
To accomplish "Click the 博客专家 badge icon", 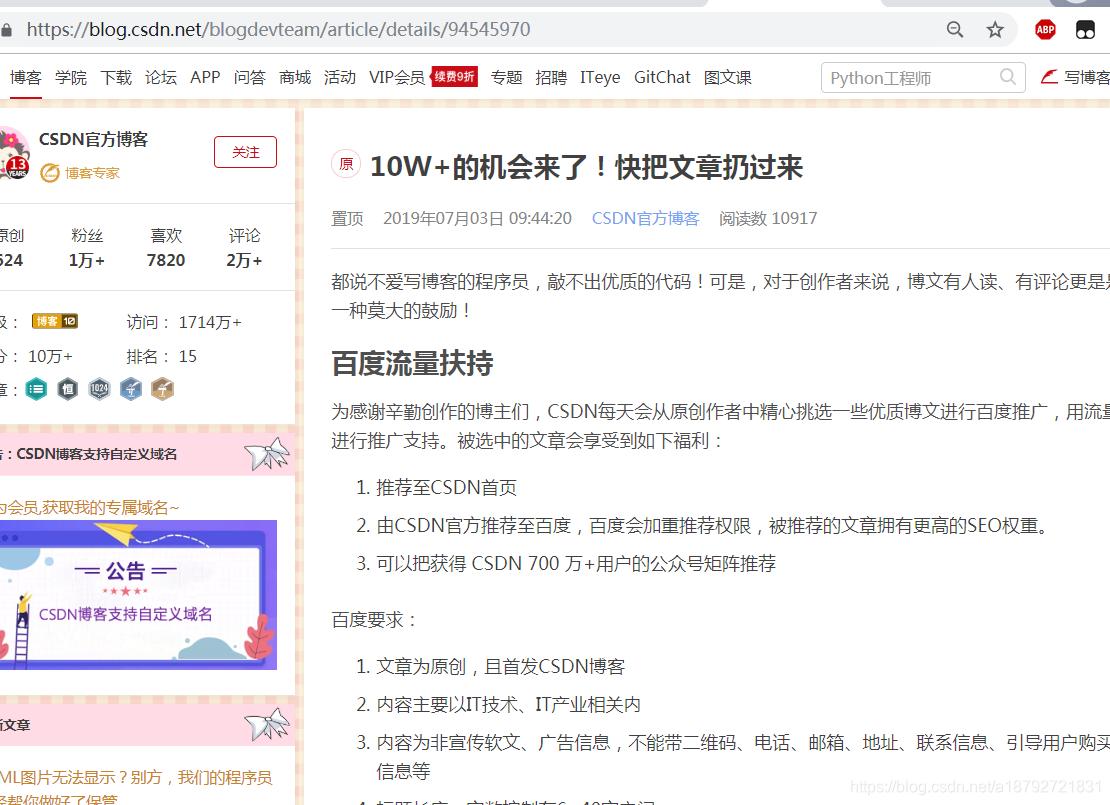I will pyautogui.click(x=50, y=173).
